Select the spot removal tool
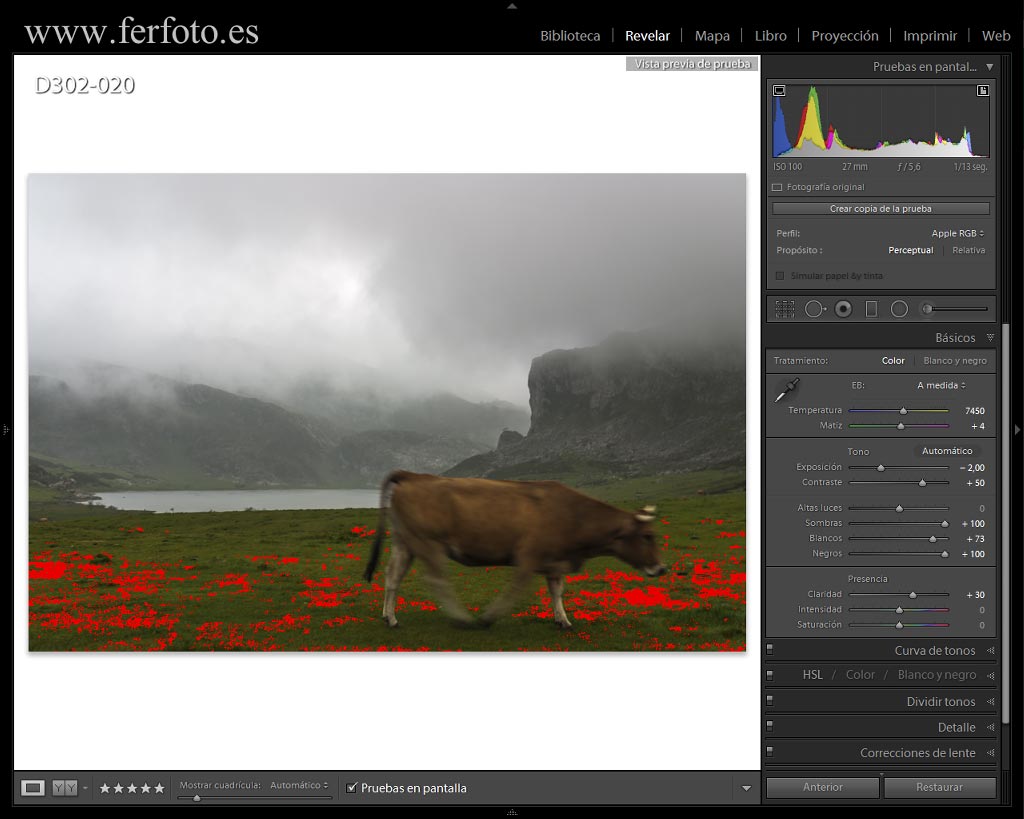 click(815, 309)
